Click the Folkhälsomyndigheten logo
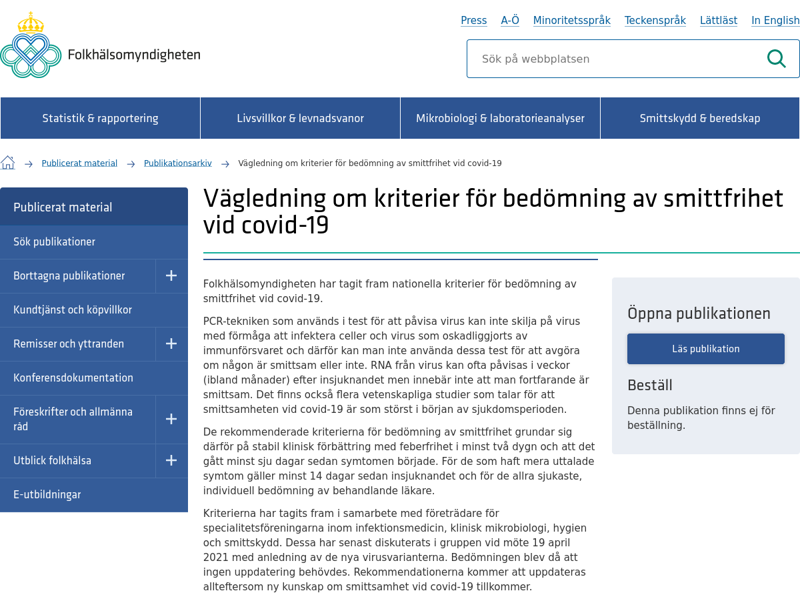This screenshot has width=800, height=607. pos(101,45)
